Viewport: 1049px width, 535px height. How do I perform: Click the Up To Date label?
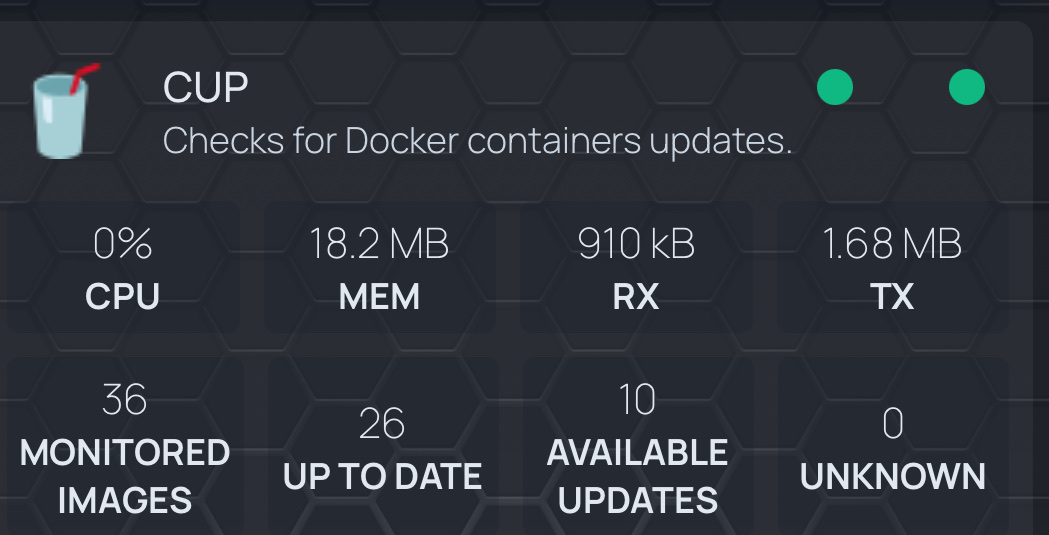pyautogui.click(x=382, y=476)
